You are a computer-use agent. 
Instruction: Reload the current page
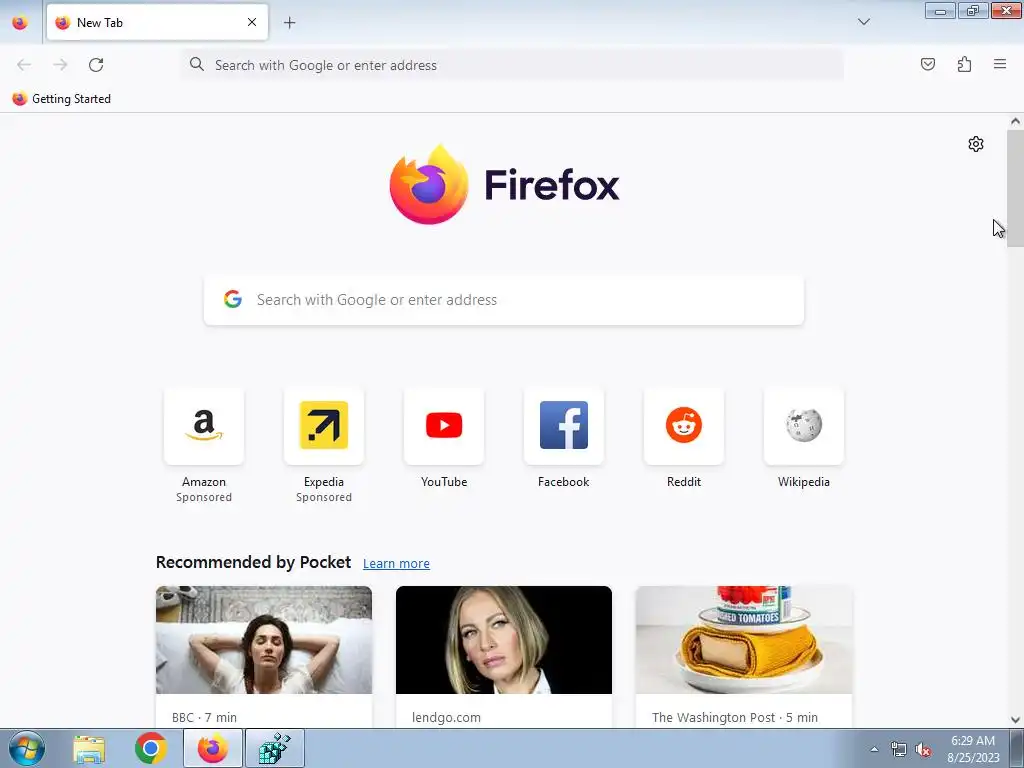tap(96, 65)
